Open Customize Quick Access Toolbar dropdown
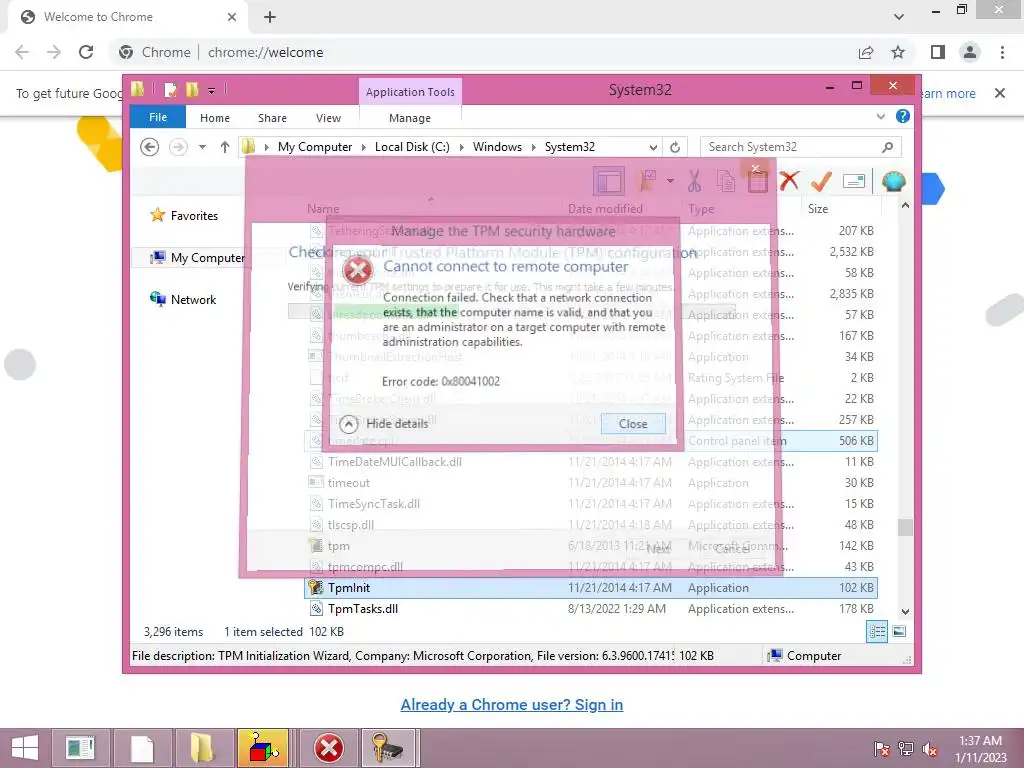 pos(212,91)
